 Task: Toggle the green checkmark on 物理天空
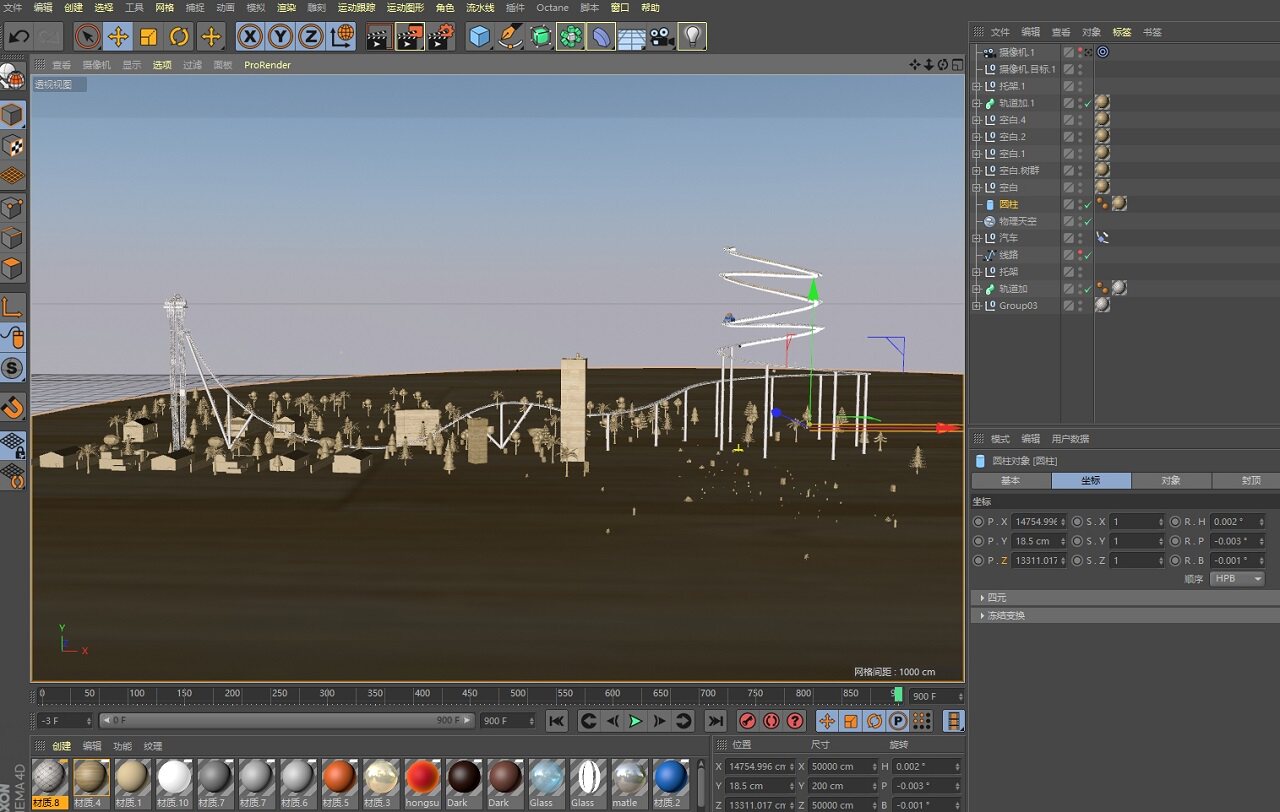point(1088,221)
